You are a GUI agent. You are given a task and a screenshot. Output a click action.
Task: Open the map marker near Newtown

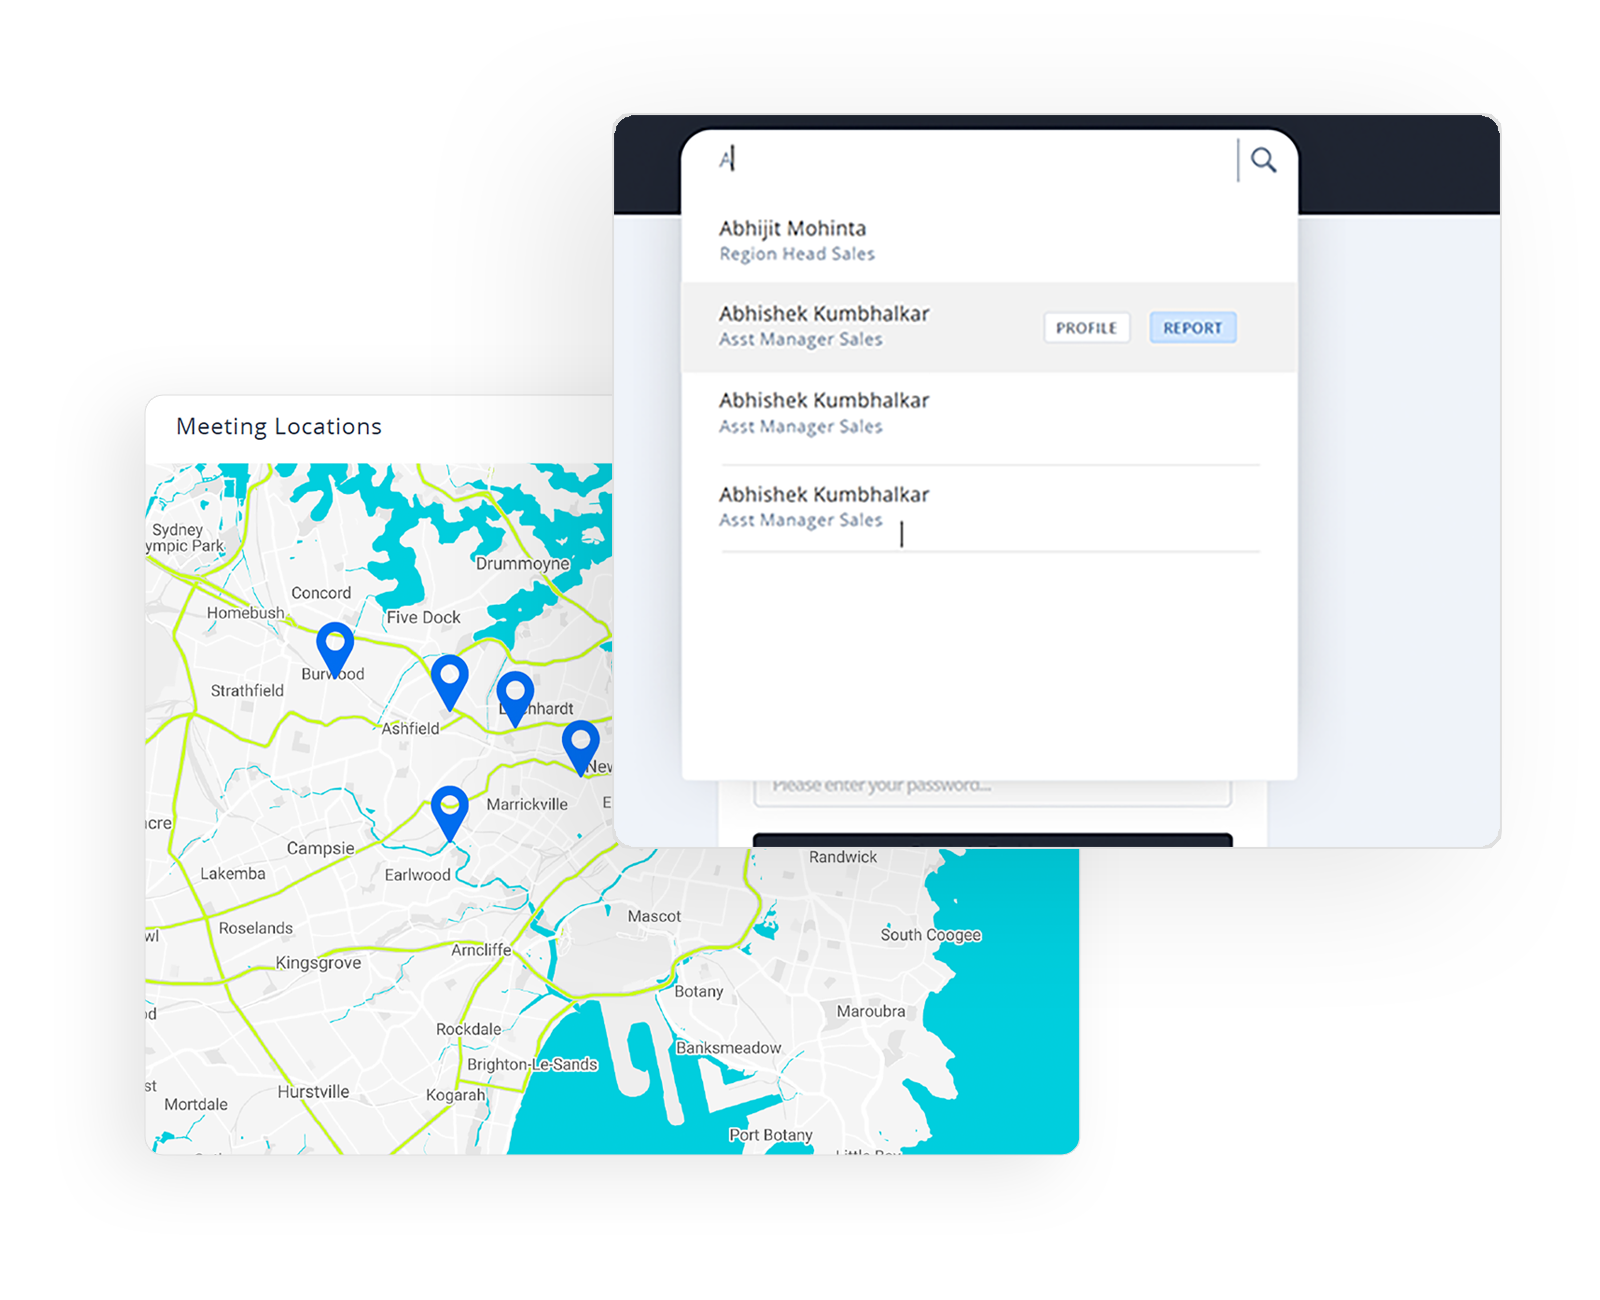tap(580, 745)
